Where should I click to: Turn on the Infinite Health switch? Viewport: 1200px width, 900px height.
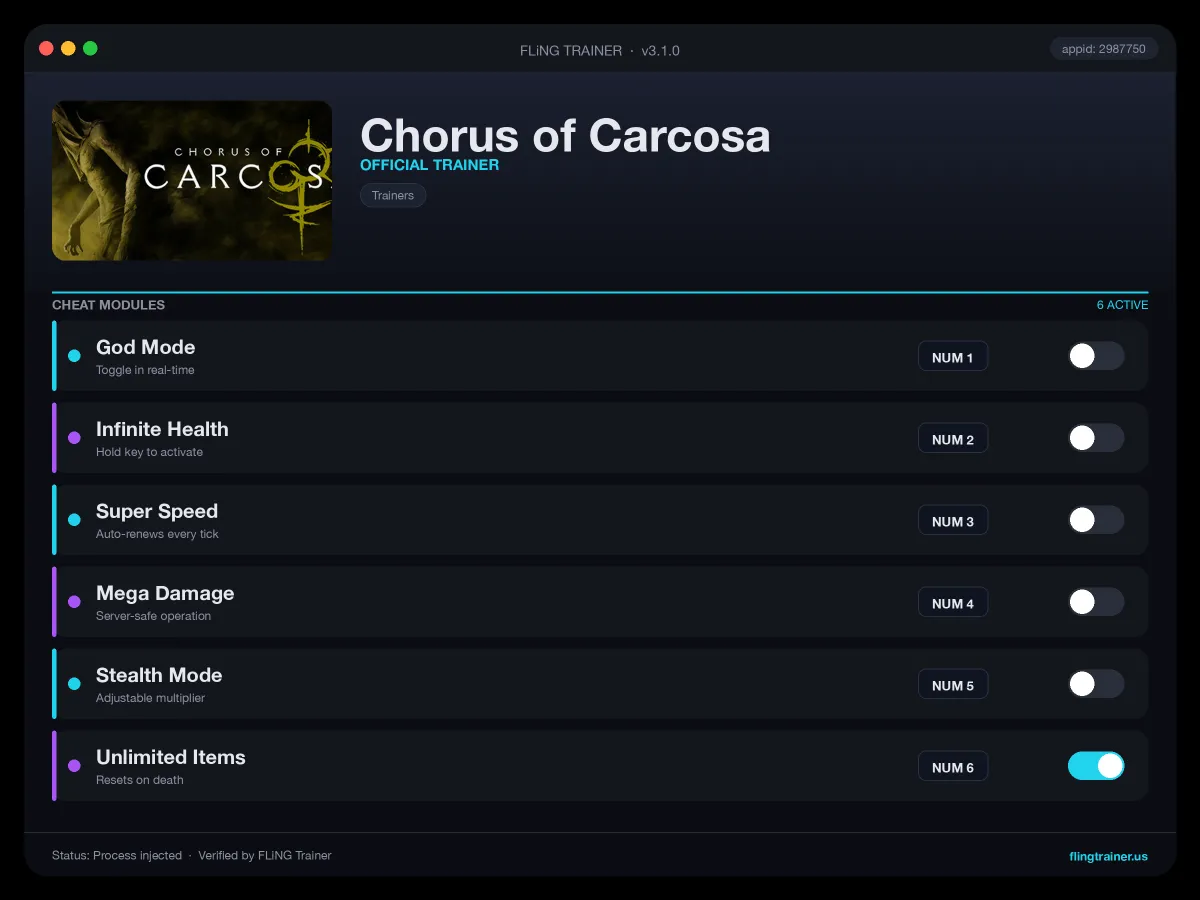pos(1096,438)
